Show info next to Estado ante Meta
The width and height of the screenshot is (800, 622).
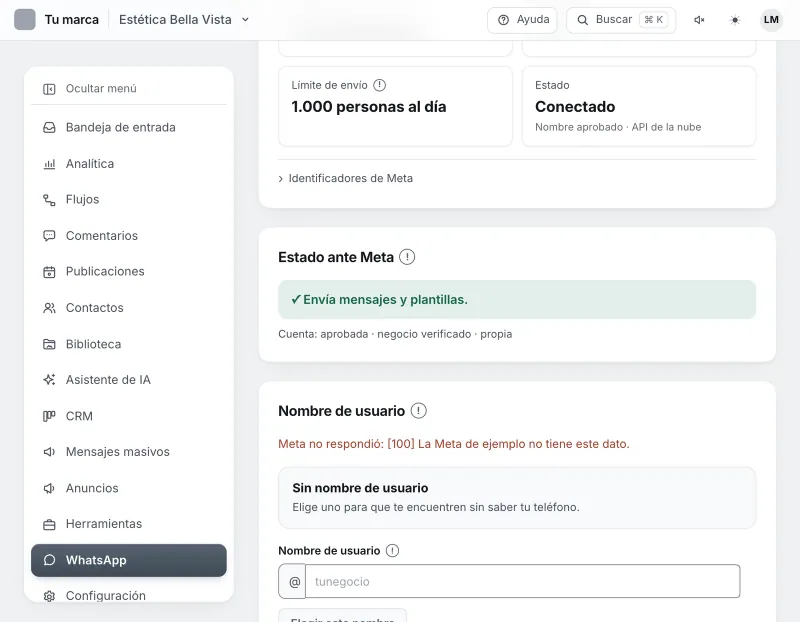pos(407,257)
